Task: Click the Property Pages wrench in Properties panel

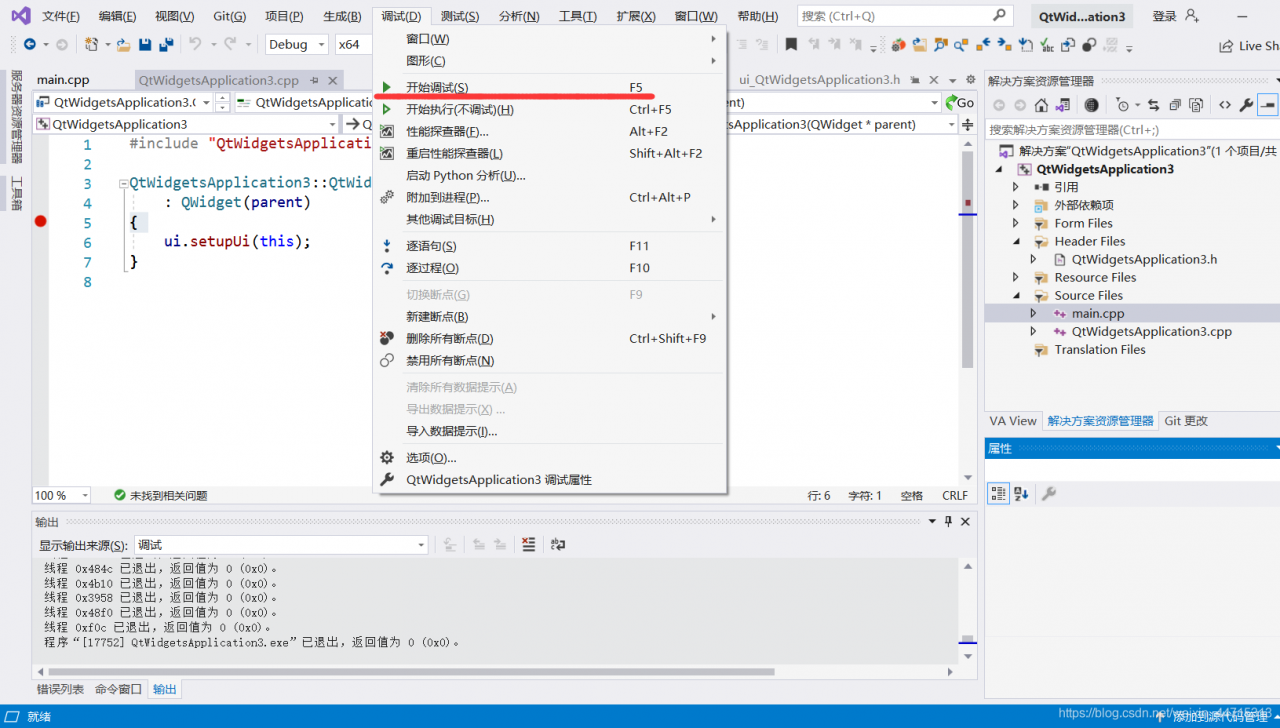Action: [x=1049, y=493]
